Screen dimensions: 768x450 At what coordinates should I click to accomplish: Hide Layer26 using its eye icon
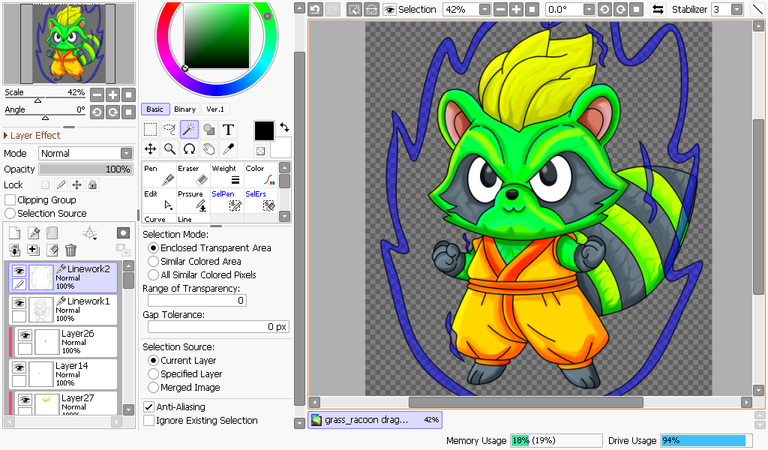(x=25, y=335)
